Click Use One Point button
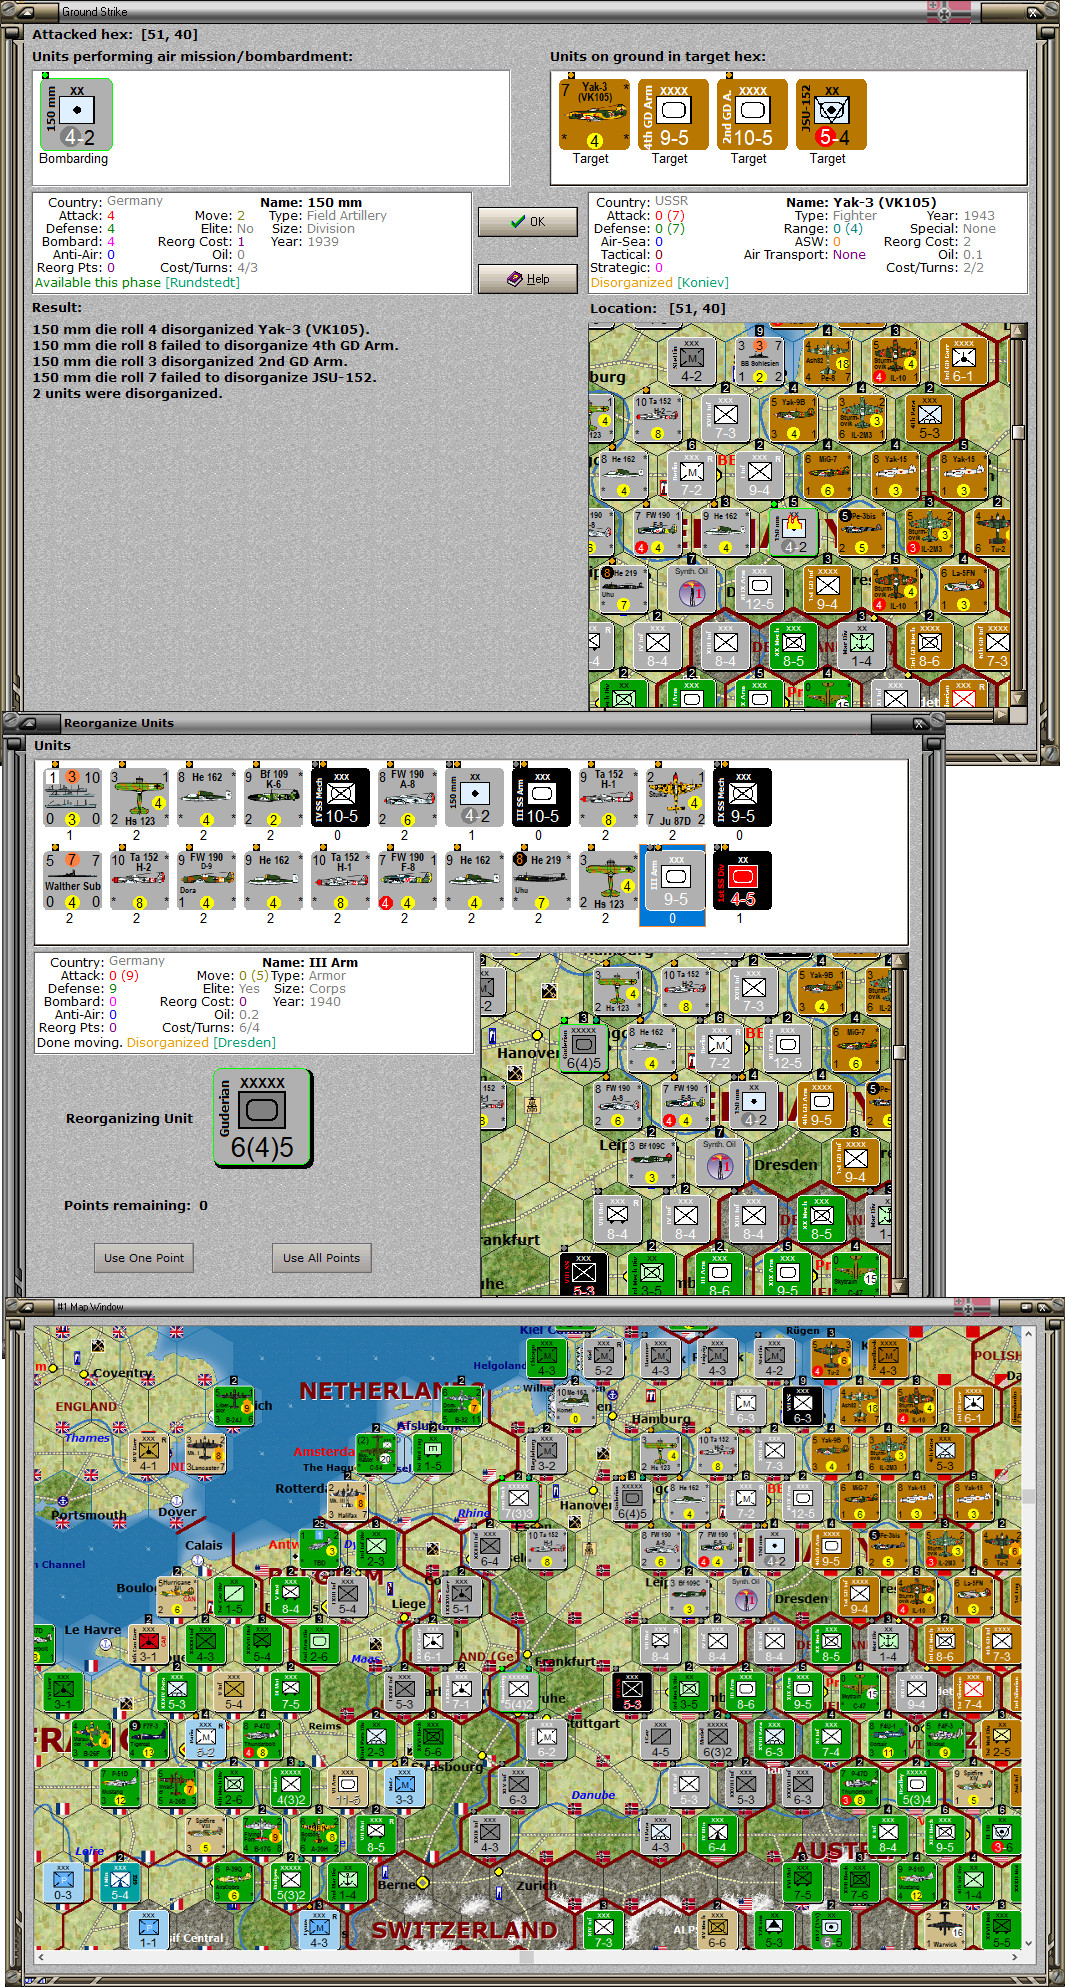This screenshot has height=1987, width=1065. (144, 1257)
